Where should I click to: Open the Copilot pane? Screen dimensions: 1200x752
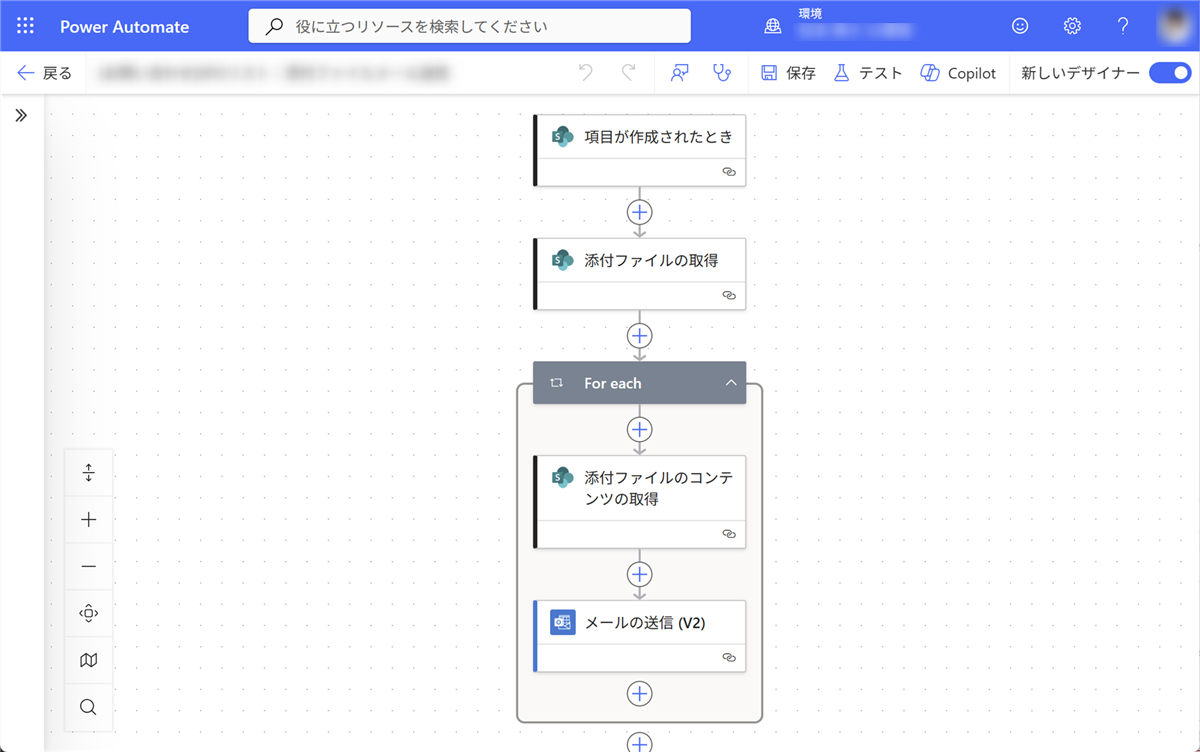[958, 73]
